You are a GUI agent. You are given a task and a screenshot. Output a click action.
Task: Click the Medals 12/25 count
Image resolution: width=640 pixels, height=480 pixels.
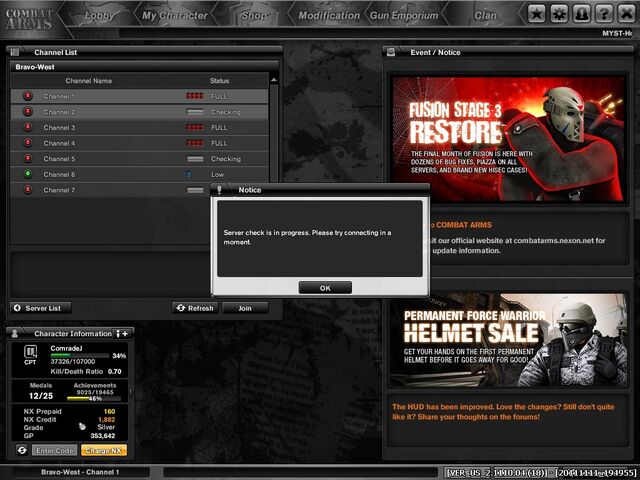pos(41,396)
